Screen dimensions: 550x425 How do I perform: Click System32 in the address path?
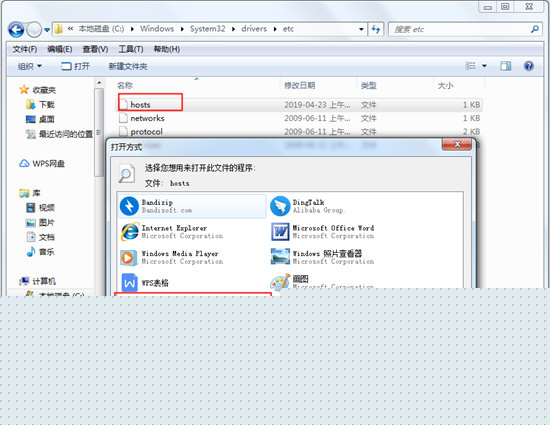[208, 29]
